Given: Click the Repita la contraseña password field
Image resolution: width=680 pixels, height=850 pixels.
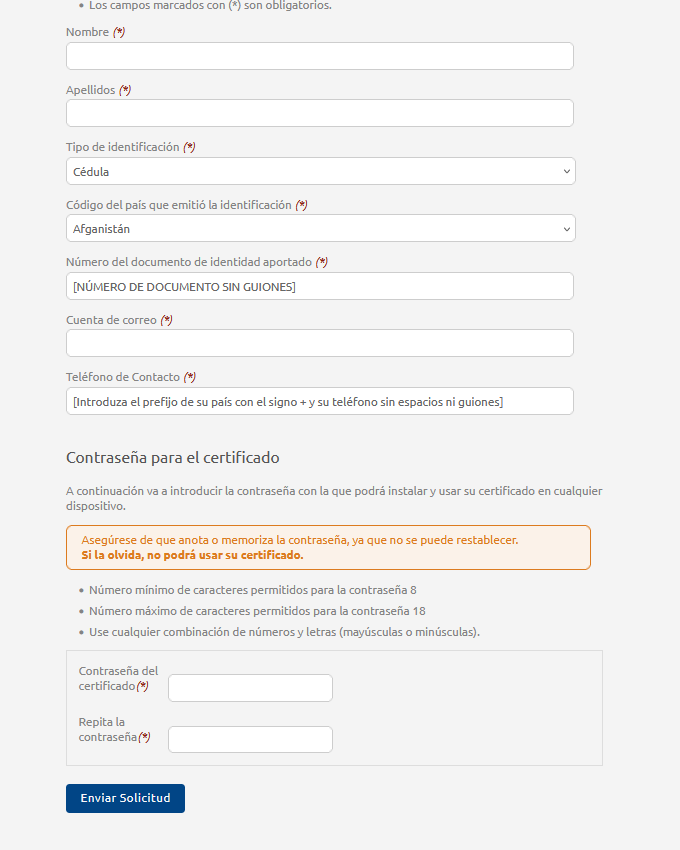Looking at the screenshot, I should [250, 739].
